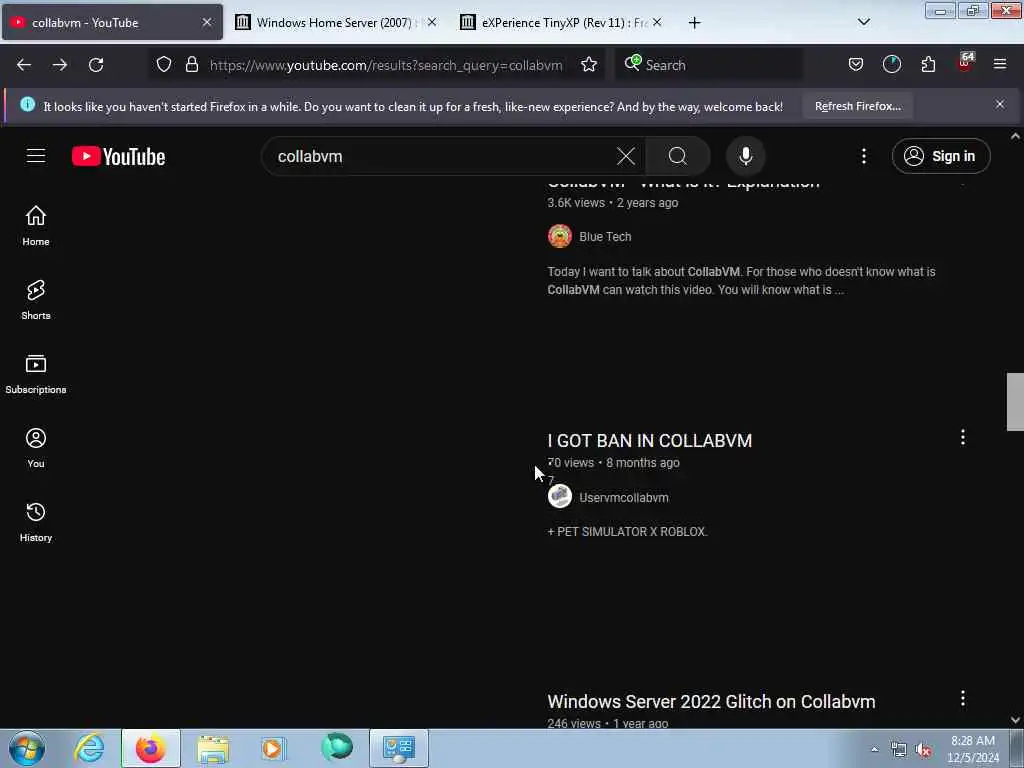1024x768 pixels.
Task: Open Subscriptions in YouTube sidebar
Action: click(x=36, y=374)
